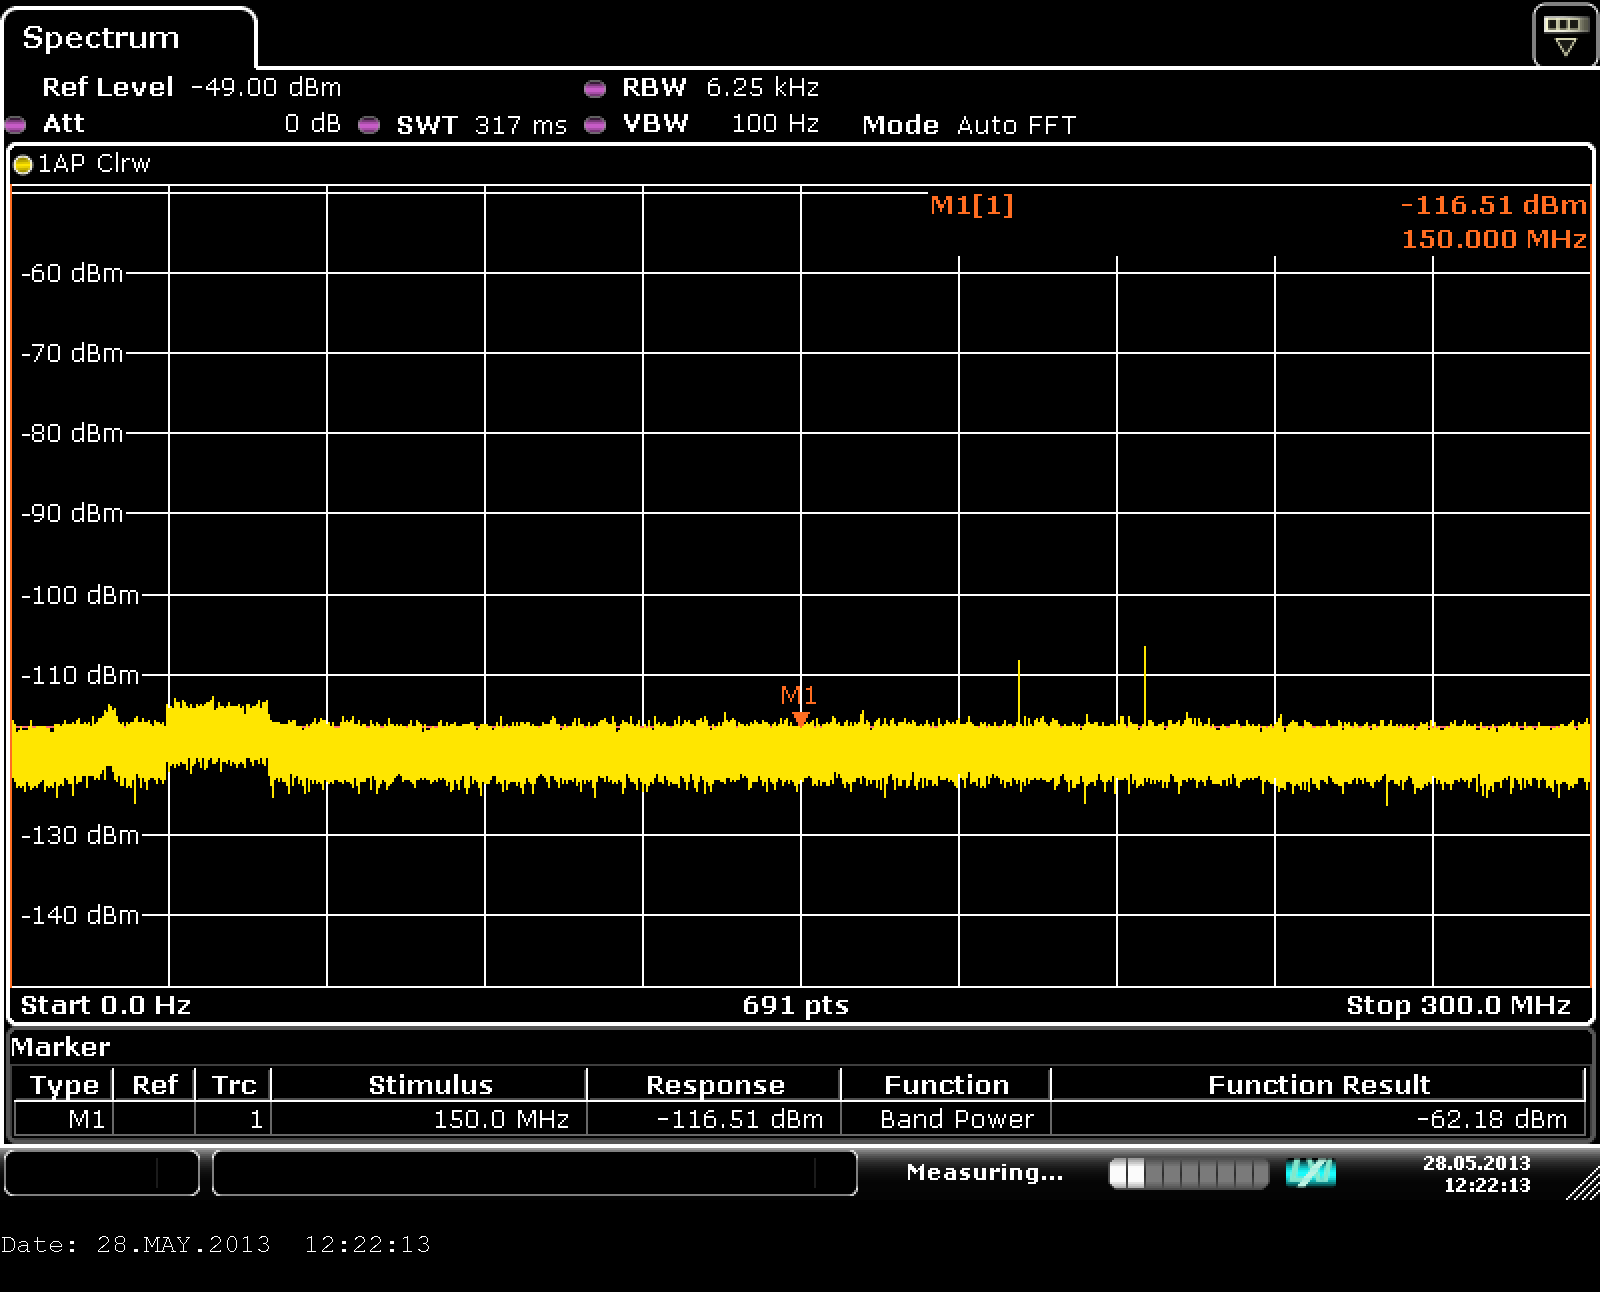Screen dimensions: 1600x1292
Task: Click the Start 0.0 Hz frequency label
Action: pos(106,1005)
